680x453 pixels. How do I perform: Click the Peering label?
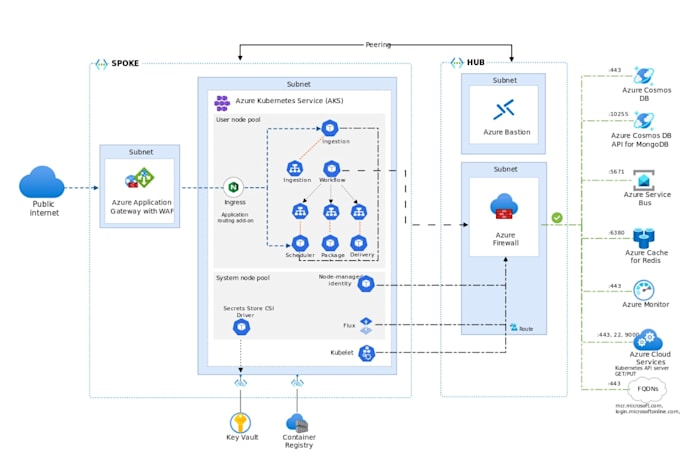[378, 45]
